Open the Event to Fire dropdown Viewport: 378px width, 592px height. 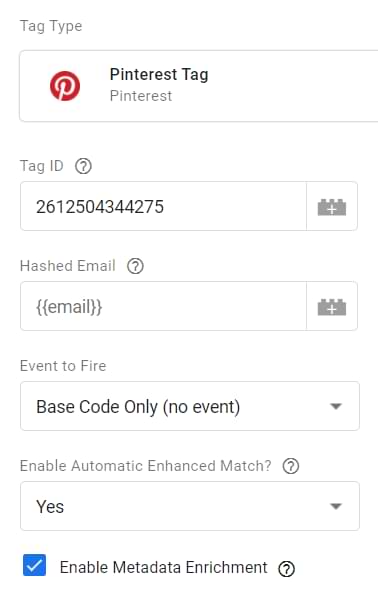(190, 406)
